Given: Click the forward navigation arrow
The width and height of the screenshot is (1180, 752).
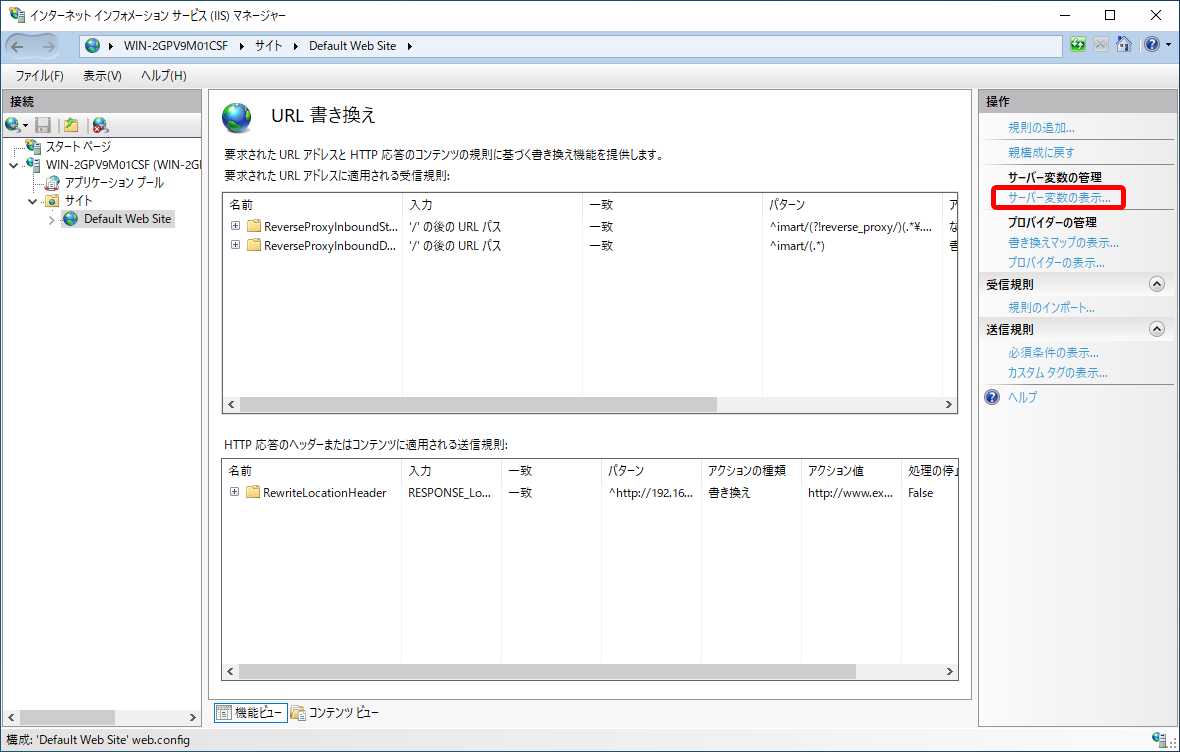Looking at the screenshot, I should click(48, 47).
